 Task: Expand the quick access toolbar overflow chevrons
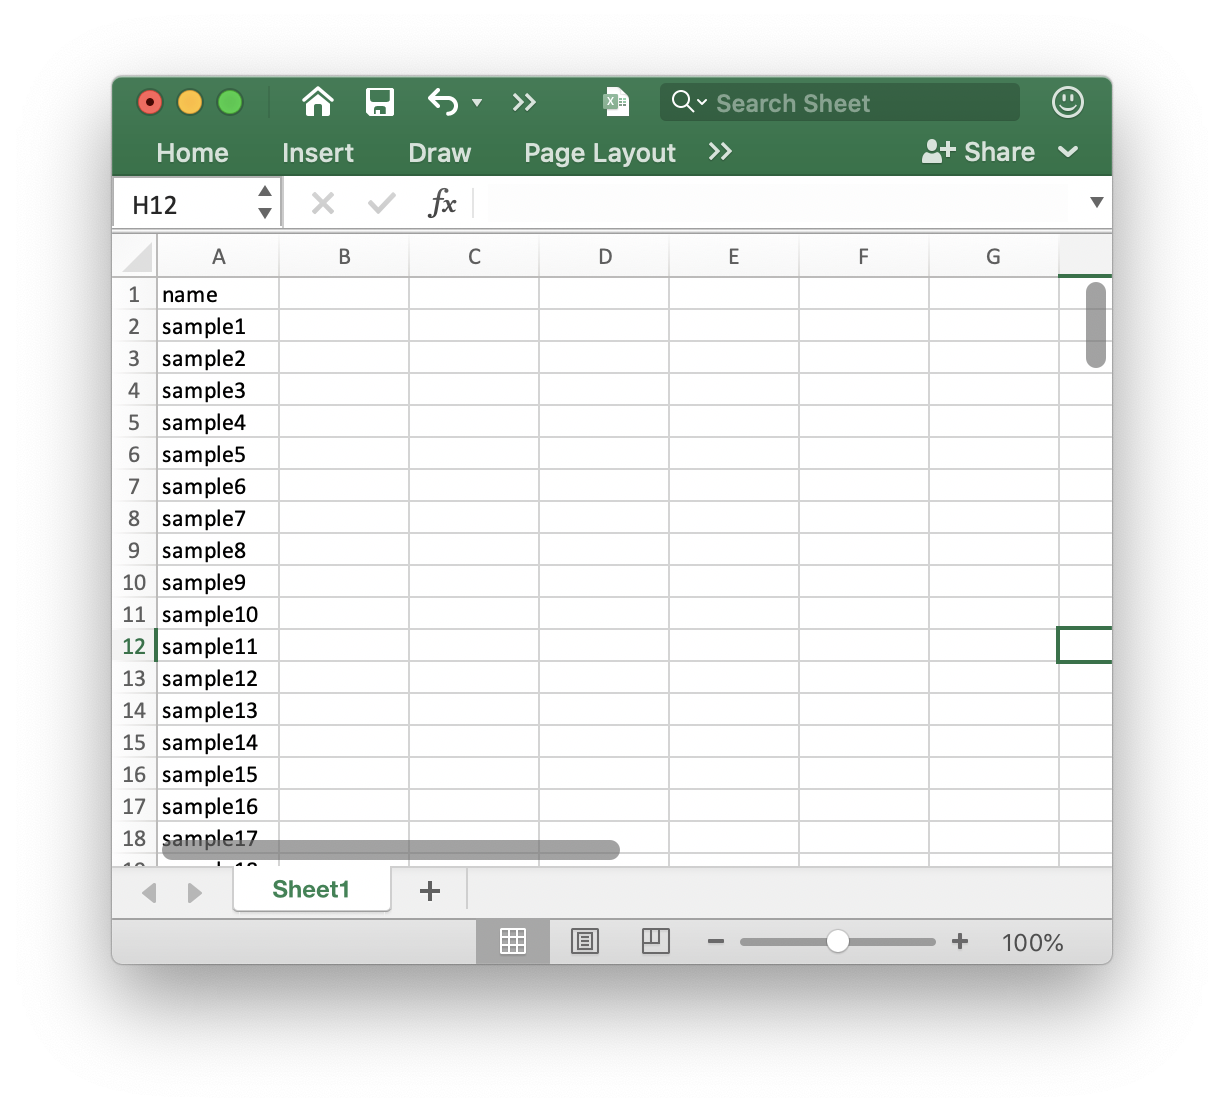pos(524,102)
